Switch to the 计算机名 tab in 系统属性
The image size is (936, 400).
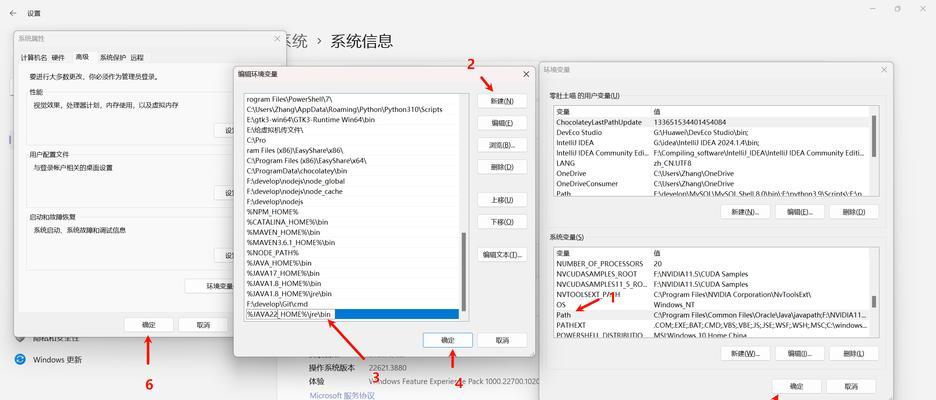coord(34,57)
